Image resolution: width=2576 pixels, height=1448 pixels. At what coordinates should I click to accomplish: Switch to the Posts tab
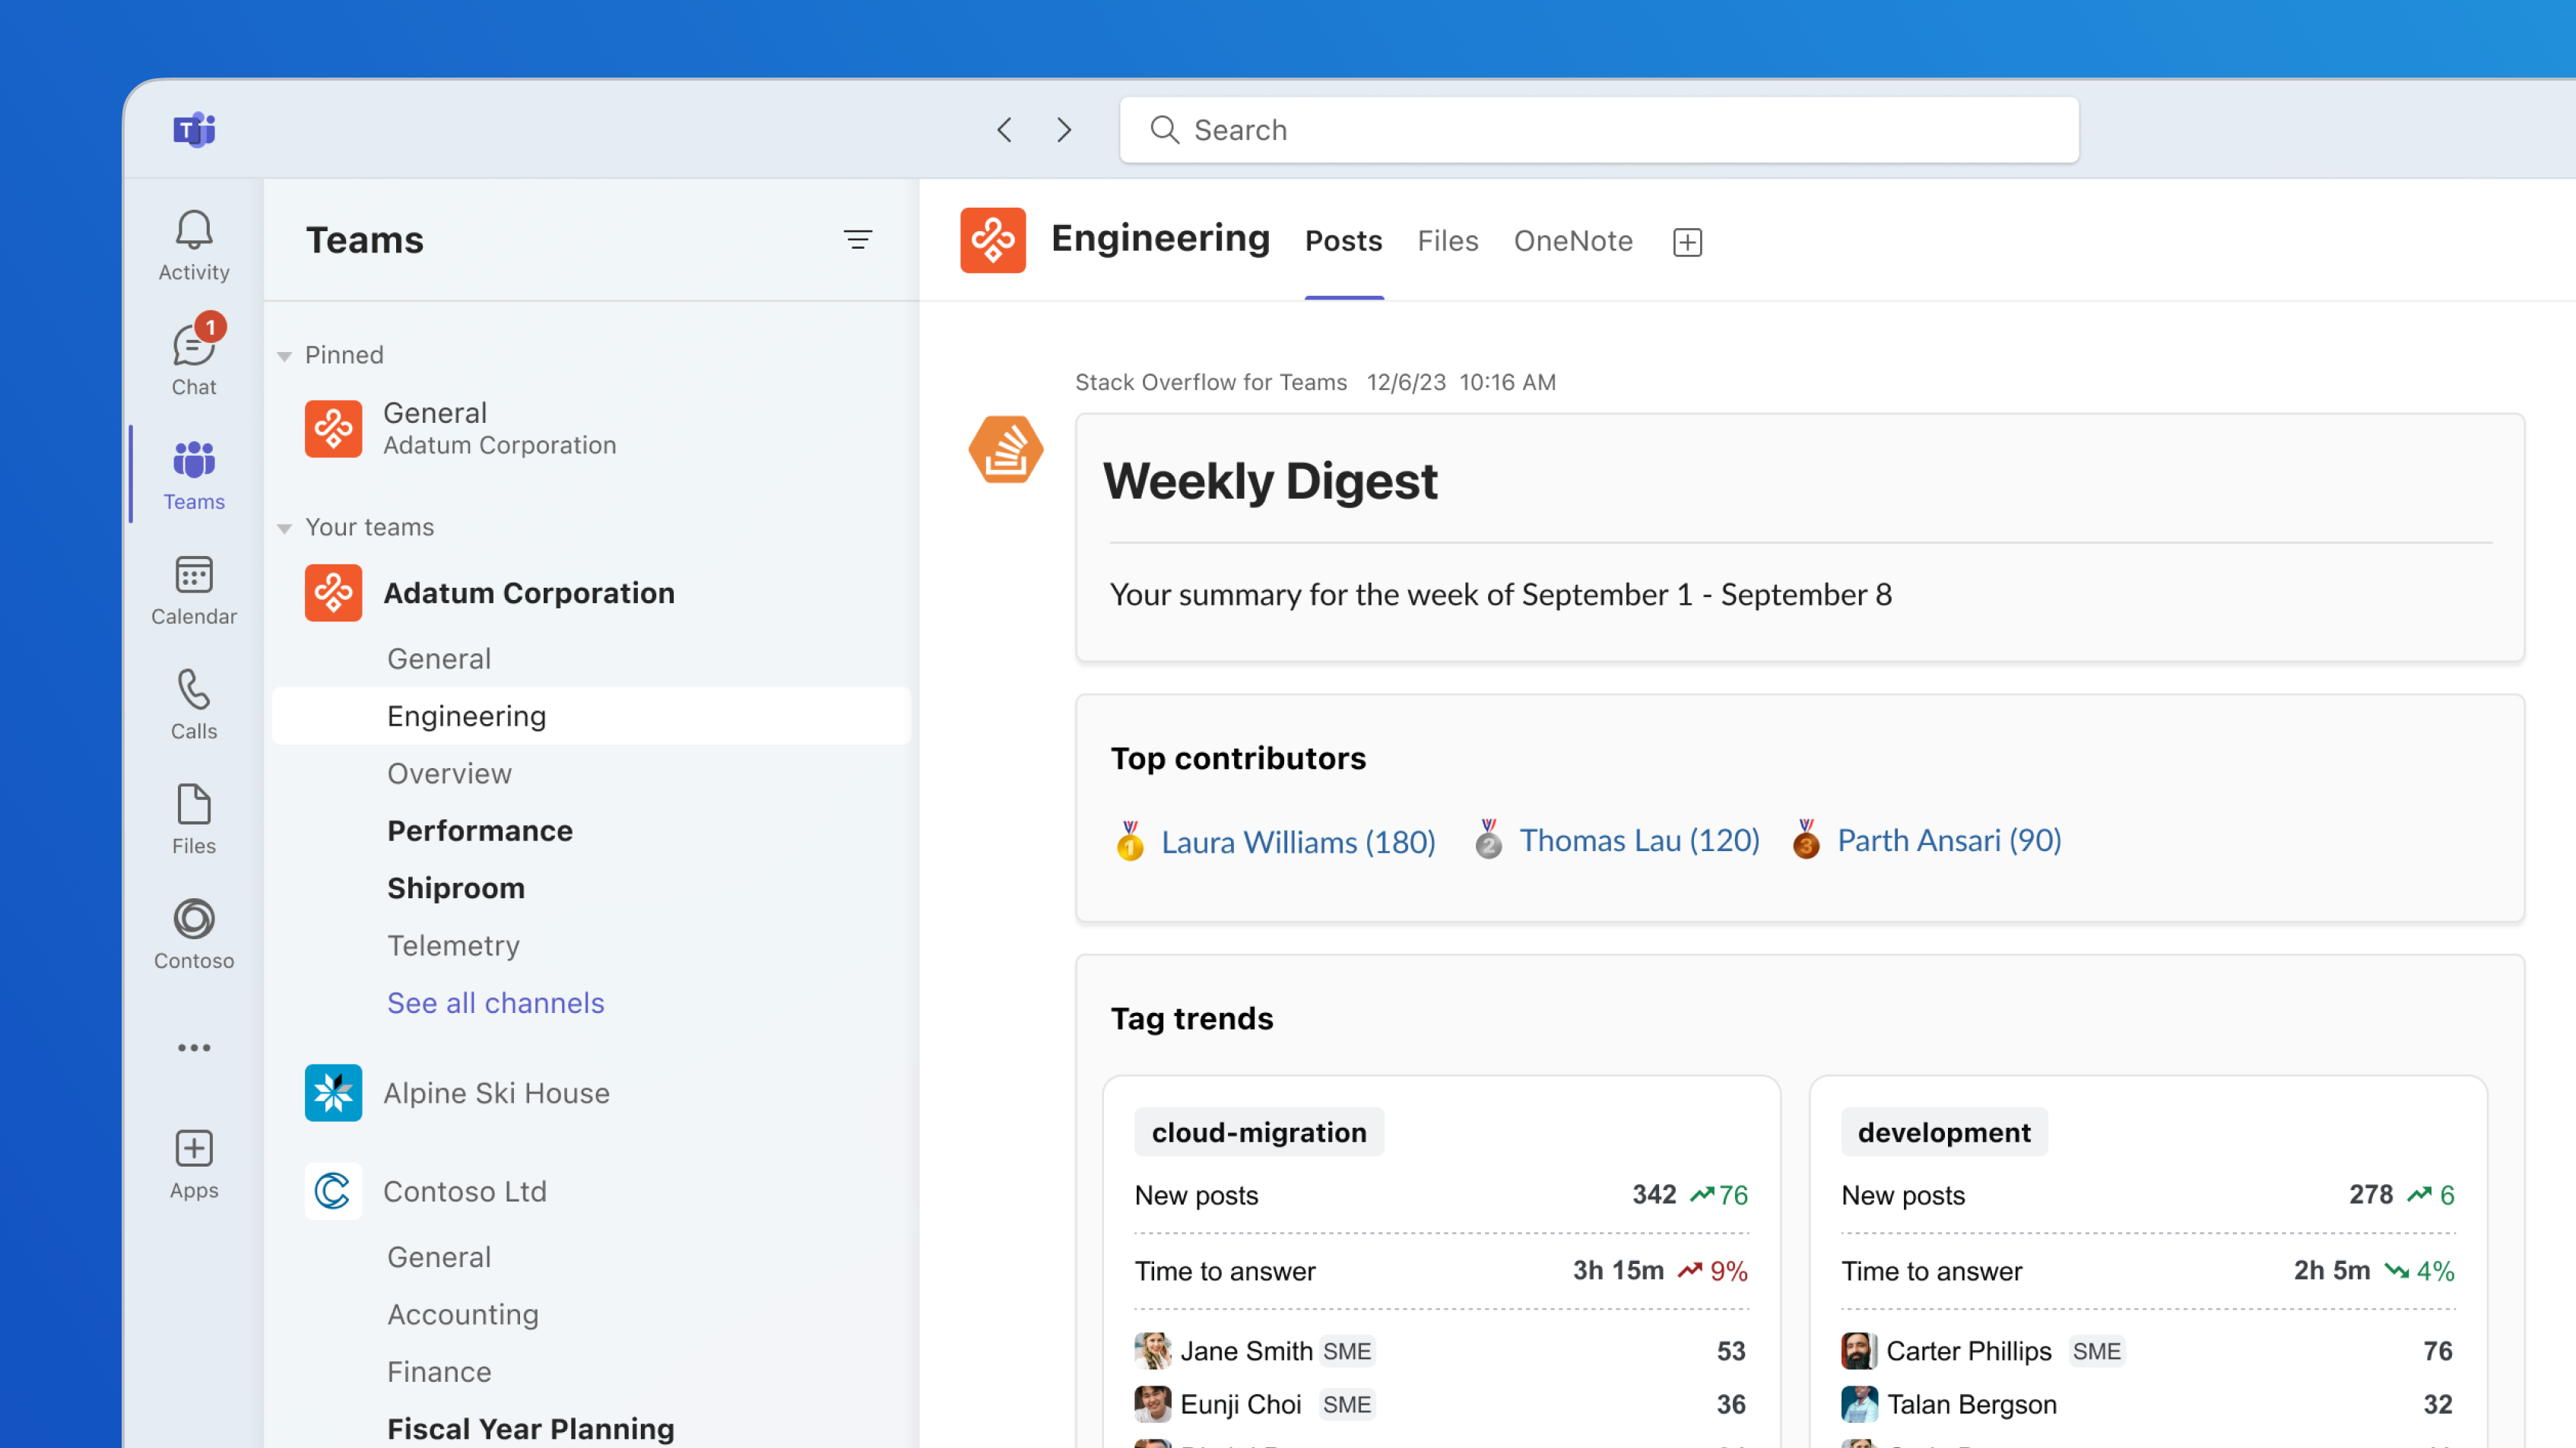click(1343, 241)
